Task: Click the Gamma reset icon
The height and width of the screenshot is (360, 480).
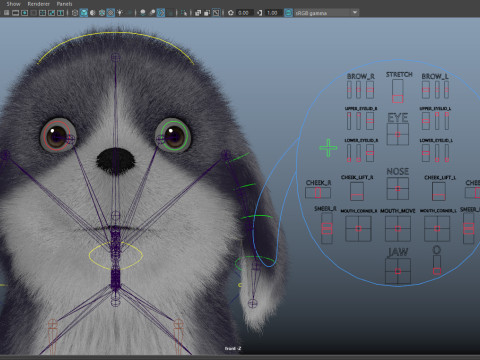Action: (260, 13)
